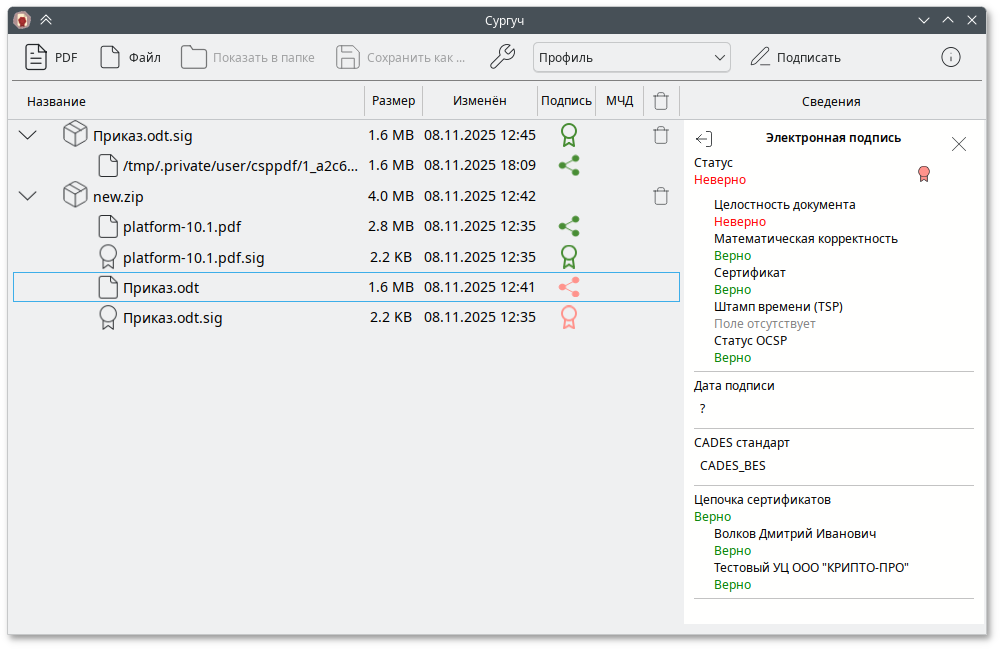Close the Электронная подпись details panel
Viewport: 1000px width, 649px height.
(x=959, y=144)
